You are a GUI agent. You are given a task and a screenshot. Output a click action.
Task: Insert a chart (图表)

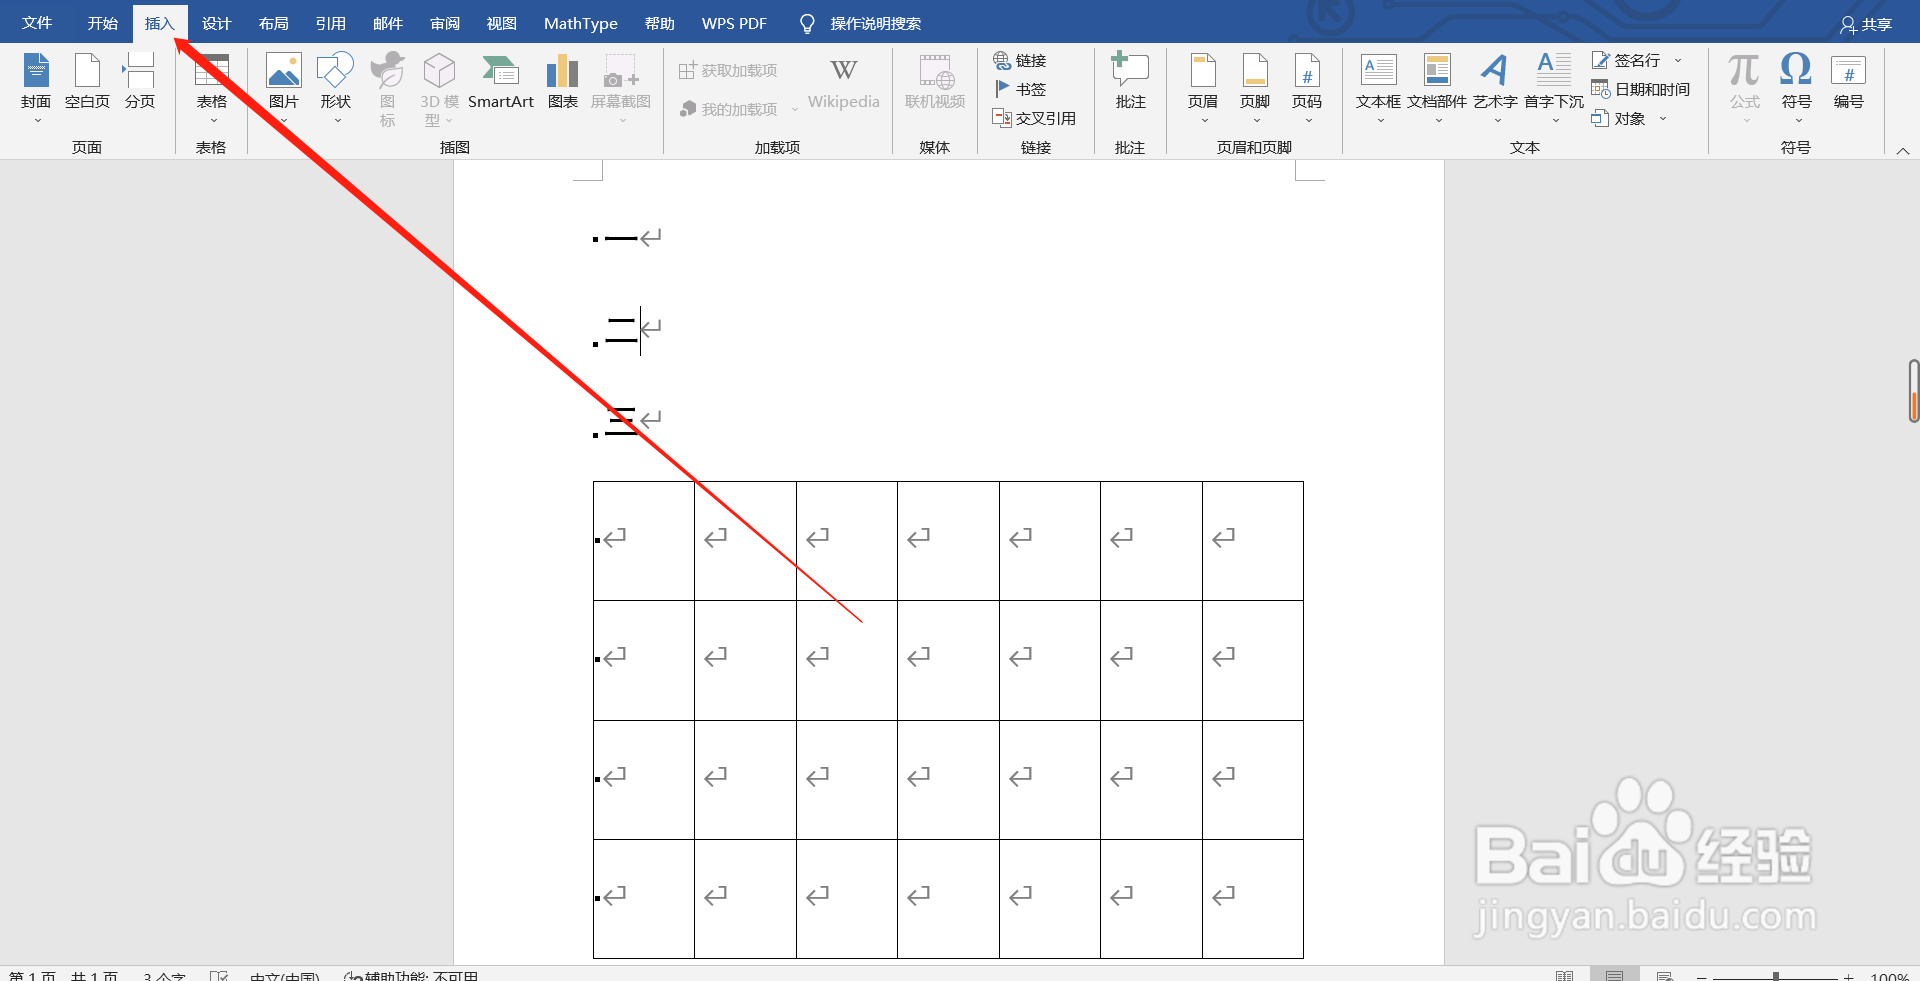click(563, 82)
